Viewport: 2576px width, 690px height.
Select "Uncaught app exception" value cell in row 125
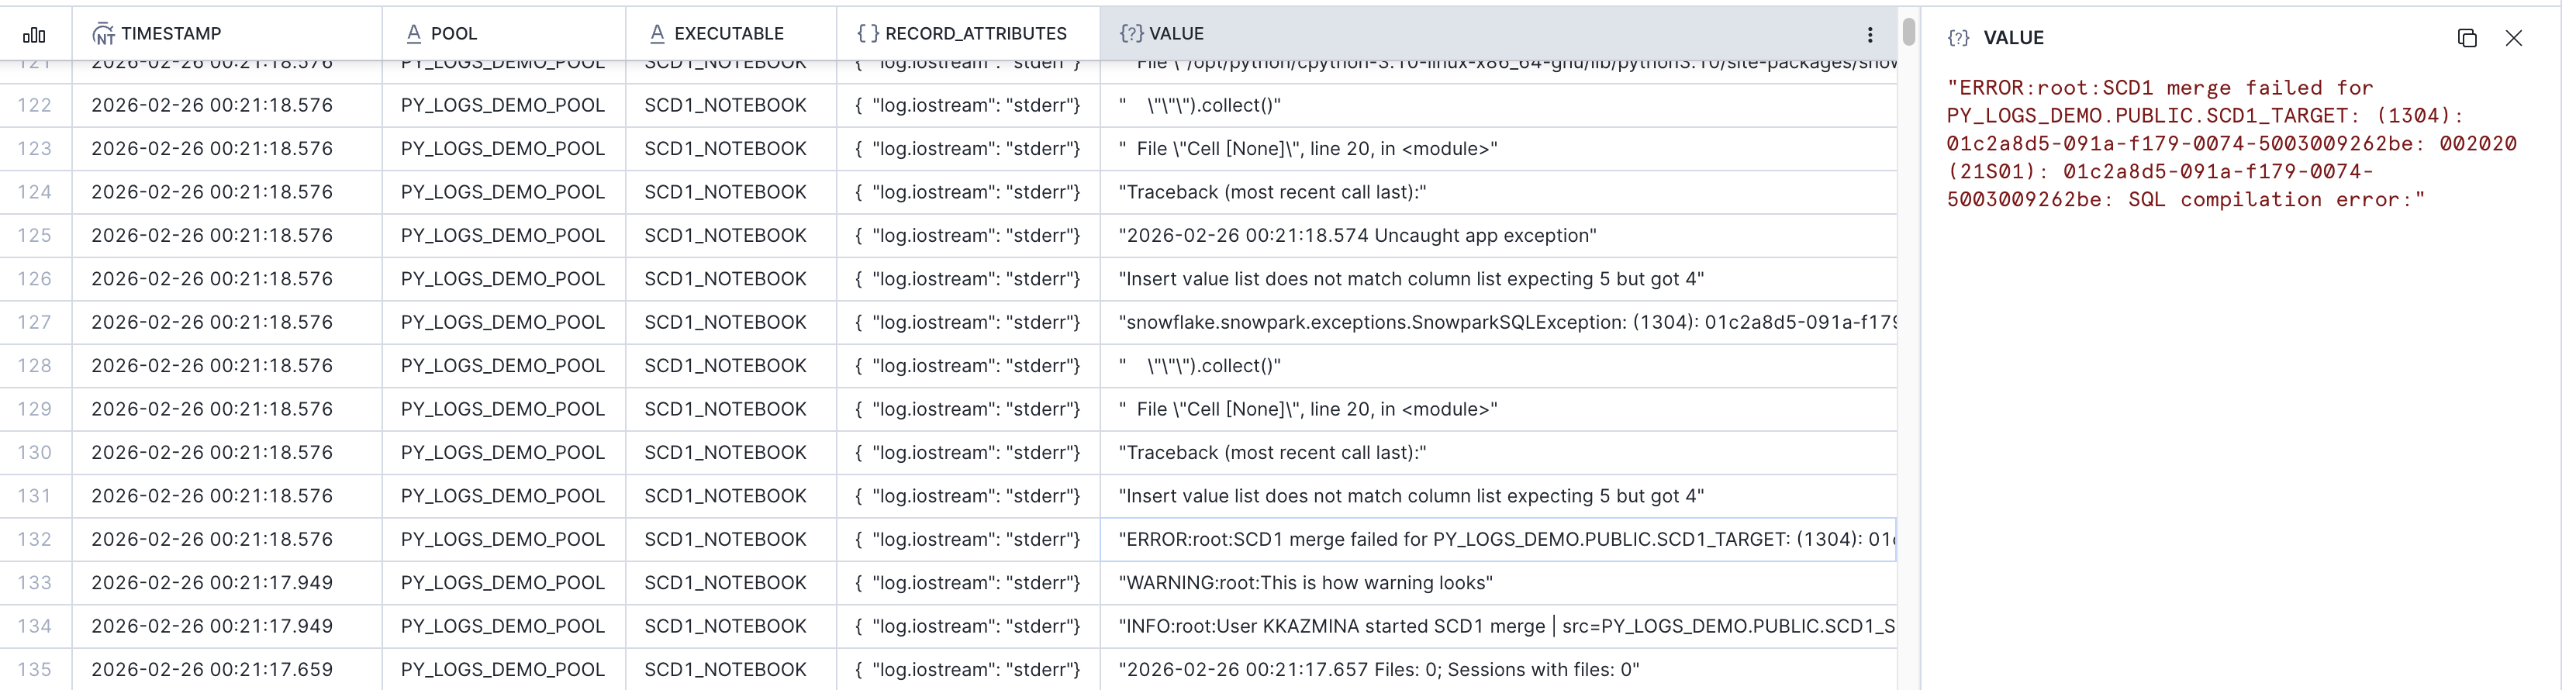[1498, 235]
